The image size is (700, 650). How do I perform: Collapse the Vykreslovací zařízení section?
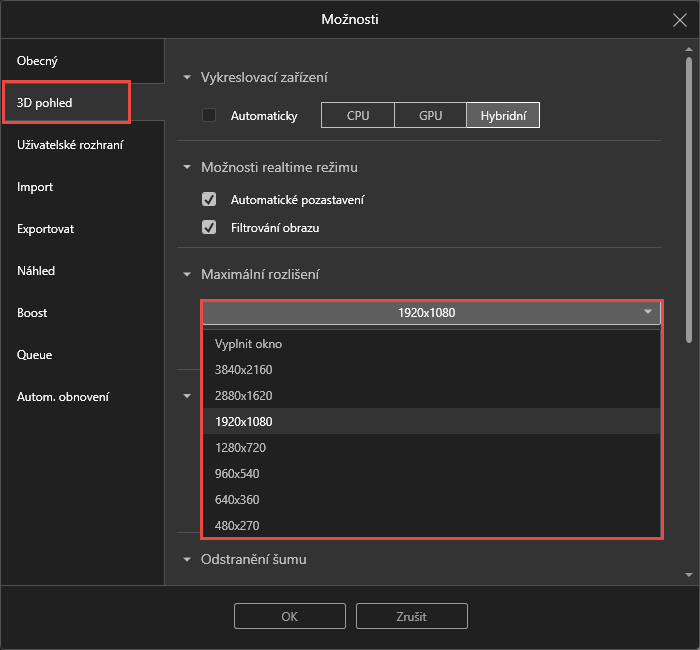click(187, 78)
